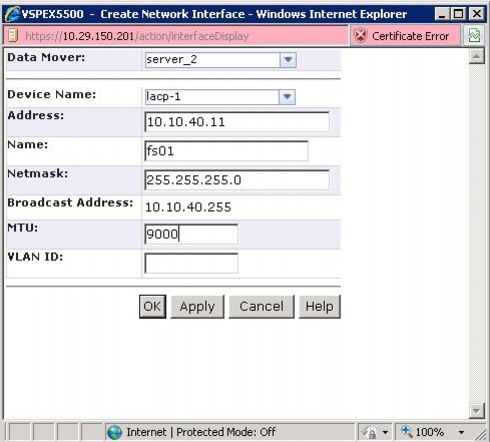Click the Broadcast Address value 10.10.40.255
This screenshot has width=490, height=442.
click(x=188, y=207)
